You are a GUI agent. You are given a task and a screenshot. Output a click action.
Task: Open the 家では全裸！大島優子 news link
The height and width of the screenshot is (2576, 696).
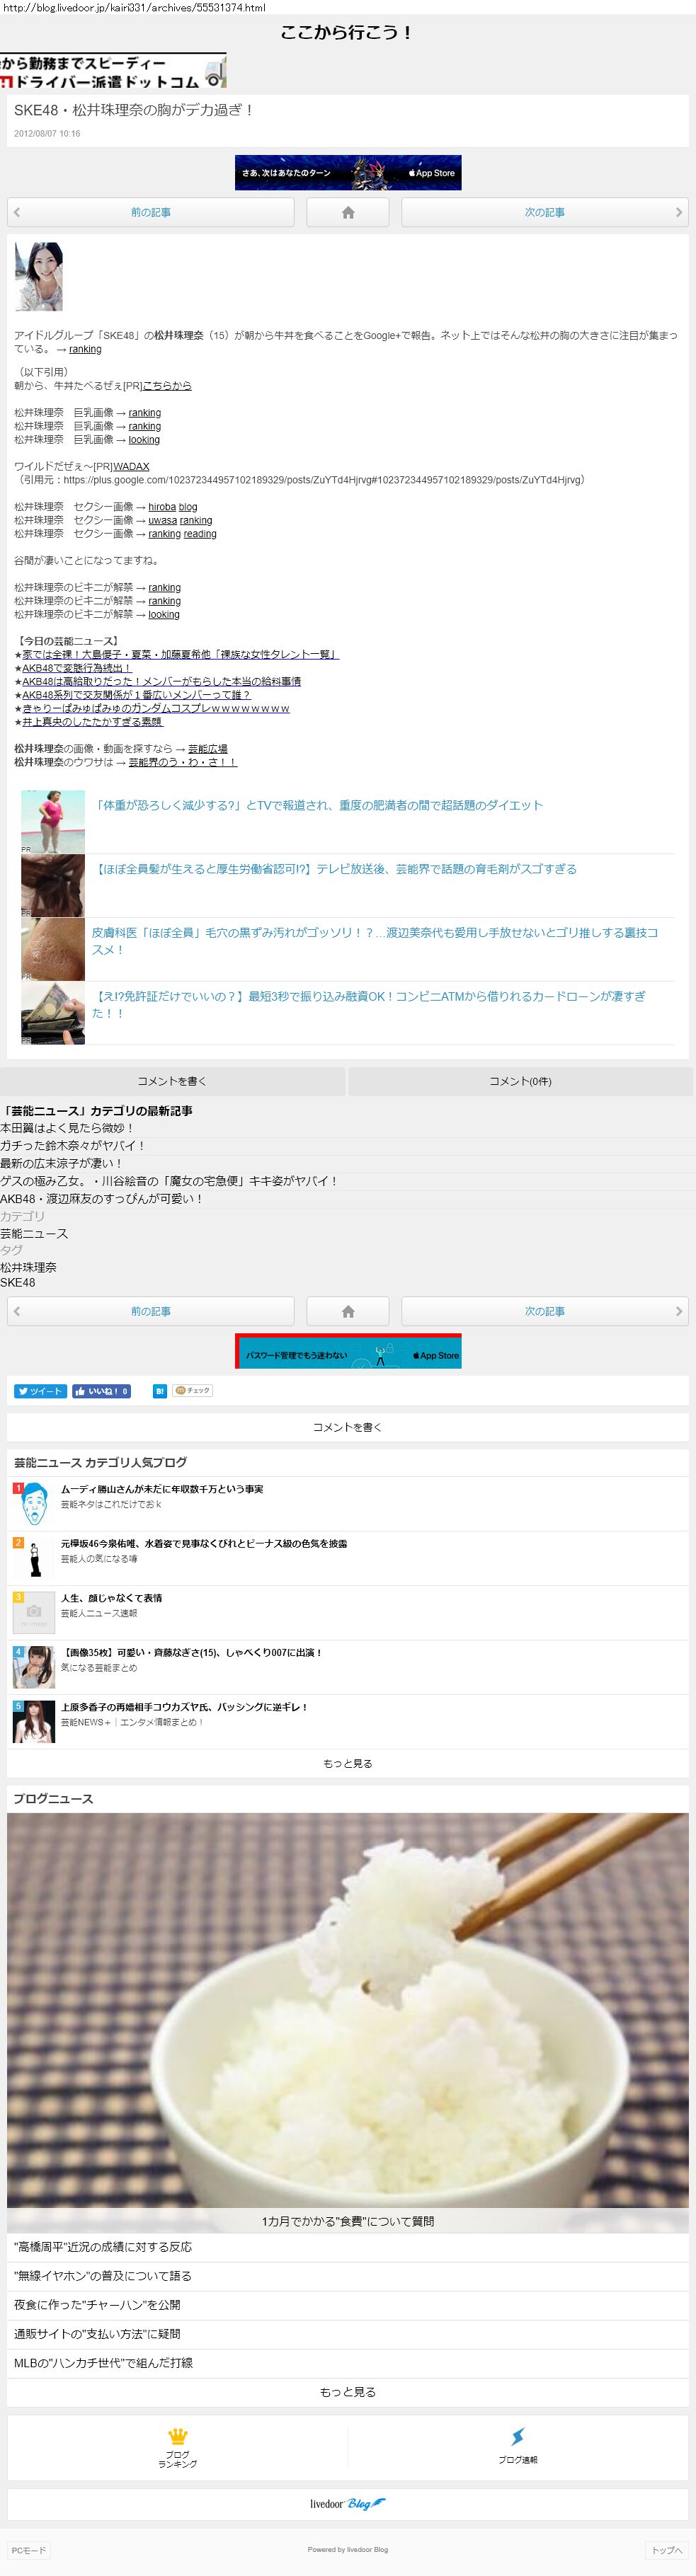tap(180, 654)
